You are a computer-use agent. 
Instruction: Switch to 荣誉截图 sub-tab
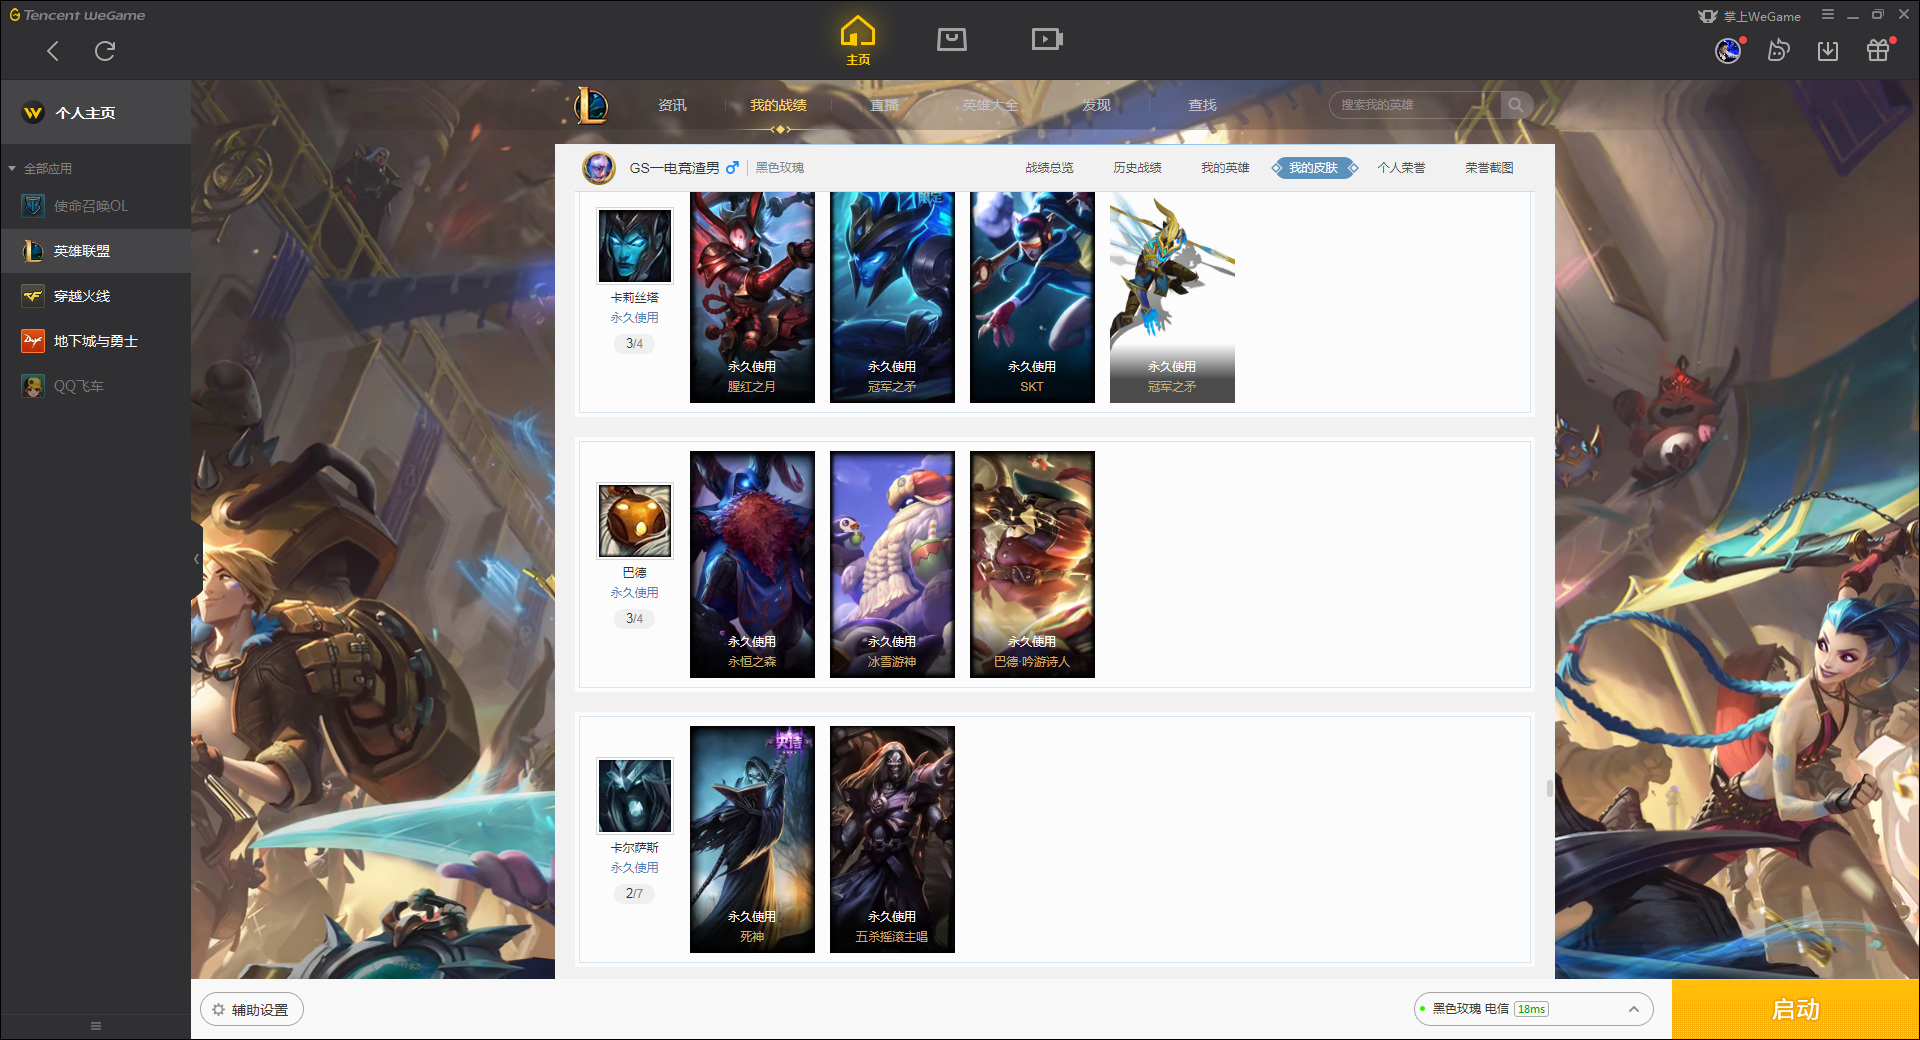[1489, 168]
